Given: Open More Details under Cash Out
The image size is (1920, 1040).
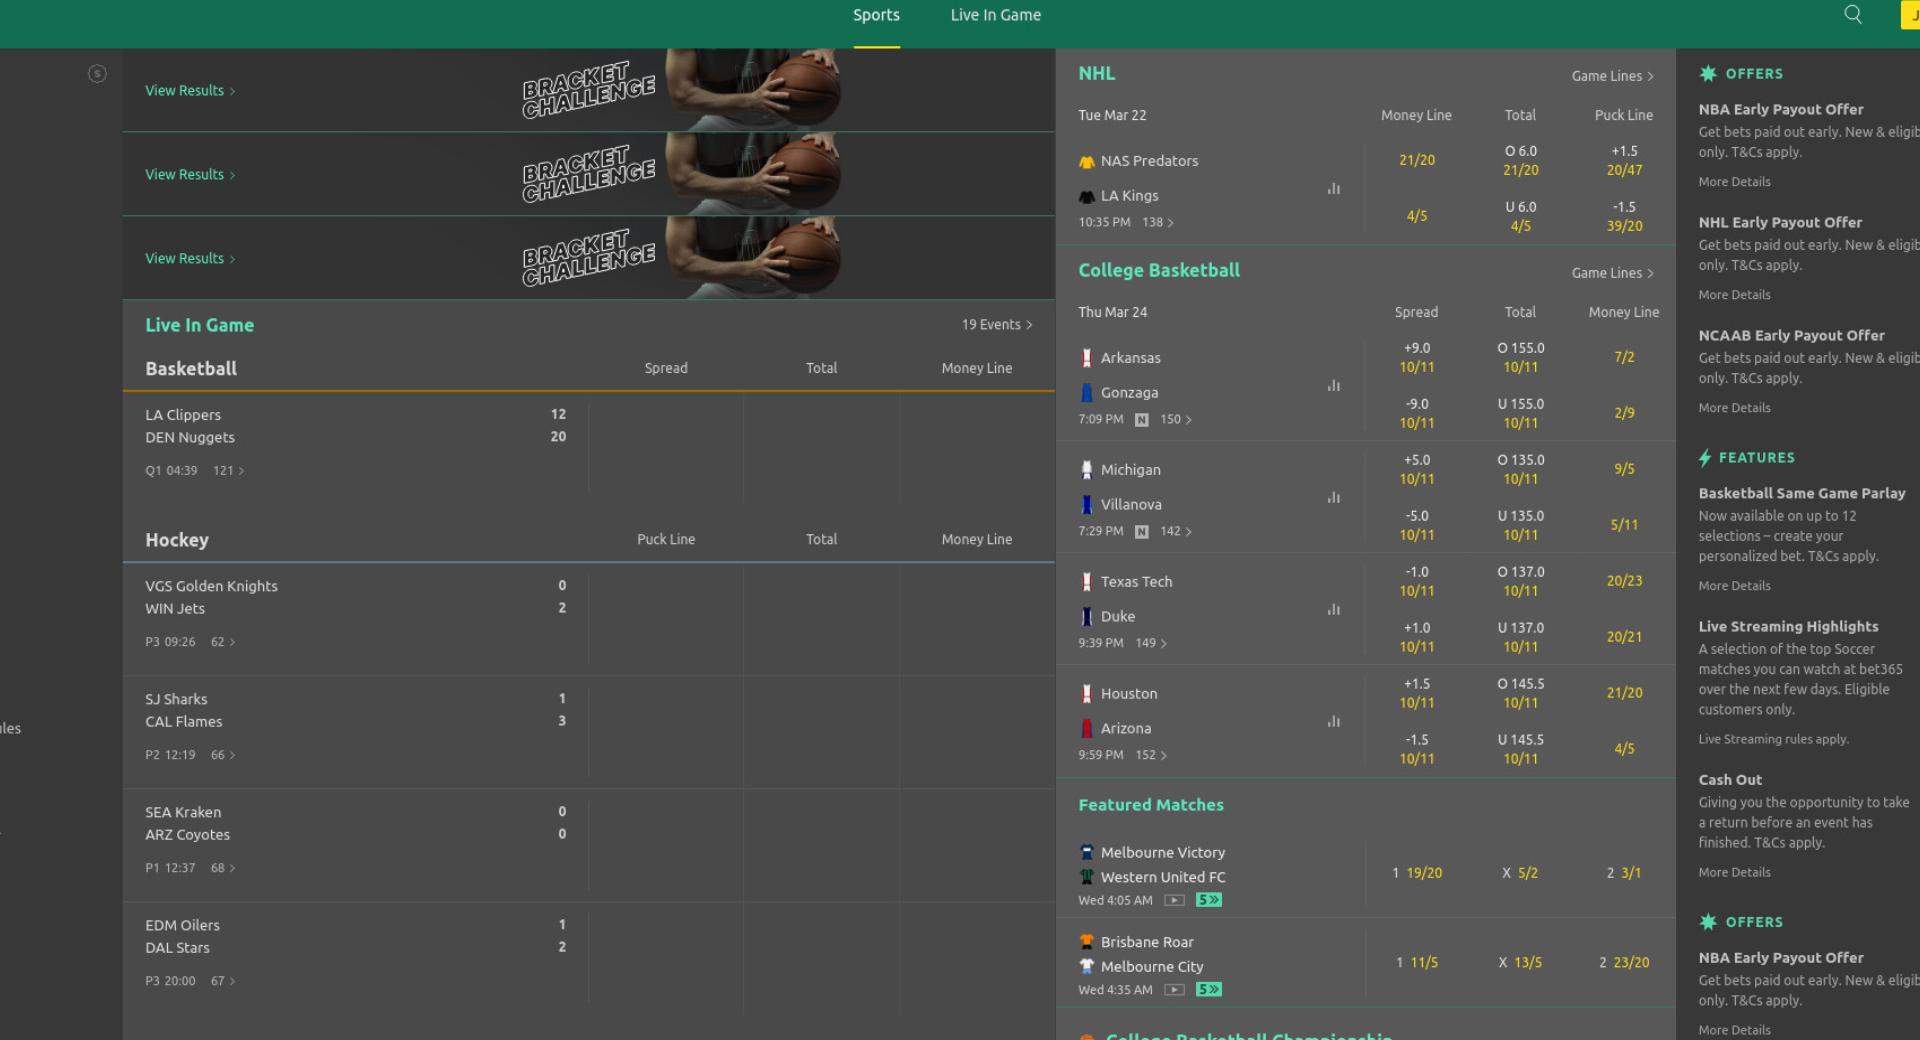Looking at the screenshot, I should pyautogui.click(x=1734, y=873).
